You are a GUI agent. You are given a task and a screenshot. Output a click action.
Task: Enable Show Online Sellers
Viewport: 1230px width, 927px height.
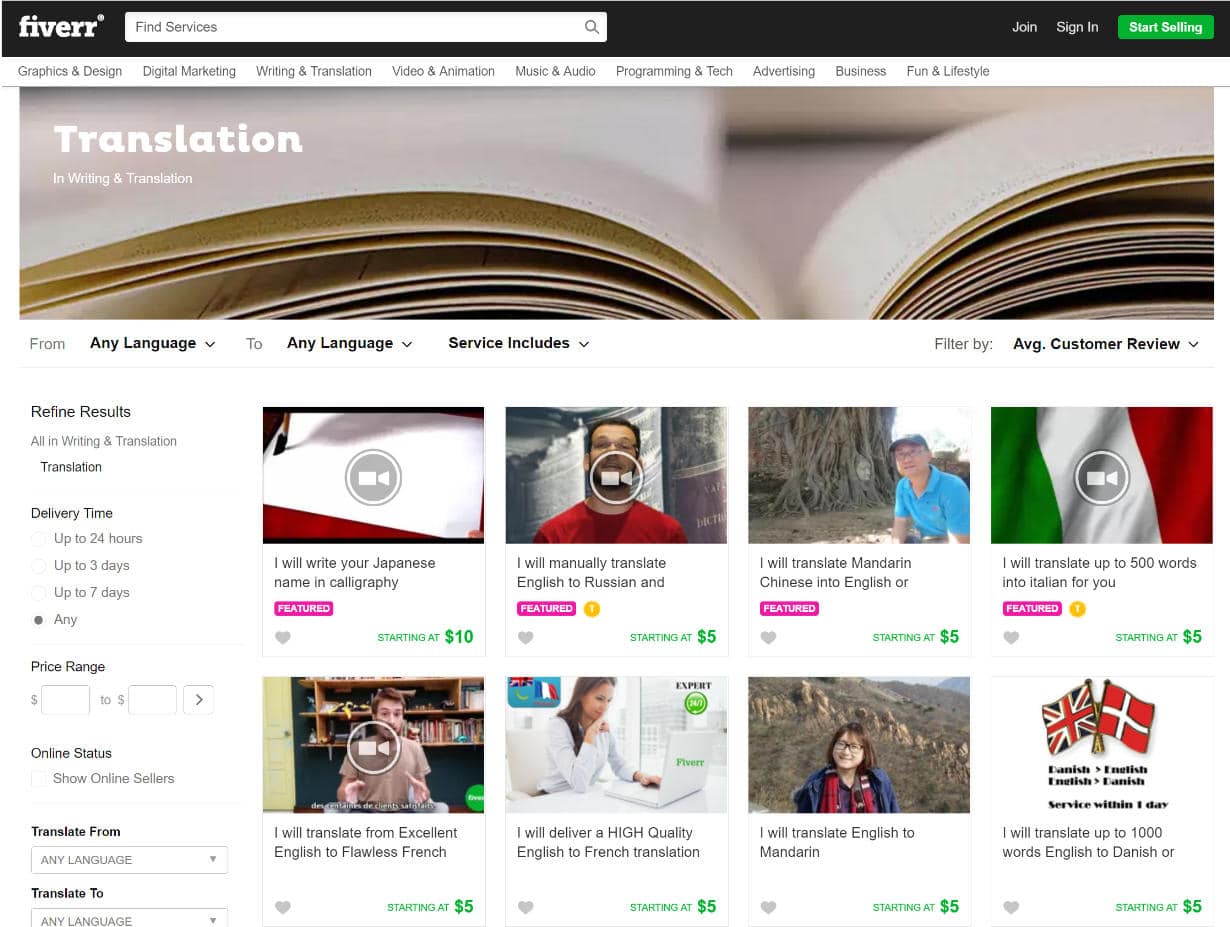click(x=37, y=778)
